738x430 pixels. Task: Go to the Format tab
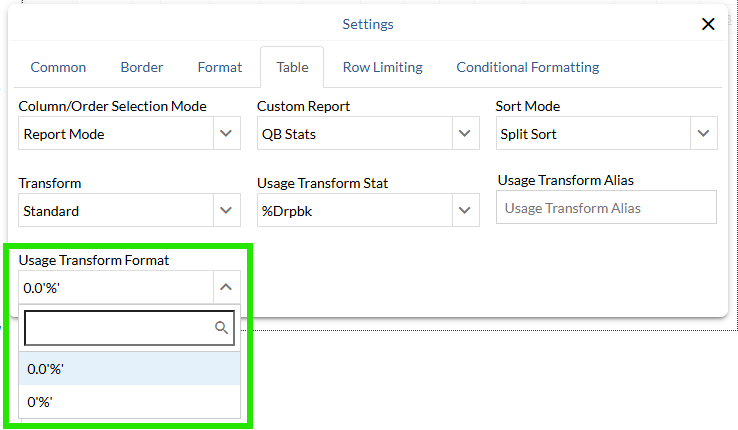click(220, 68)
